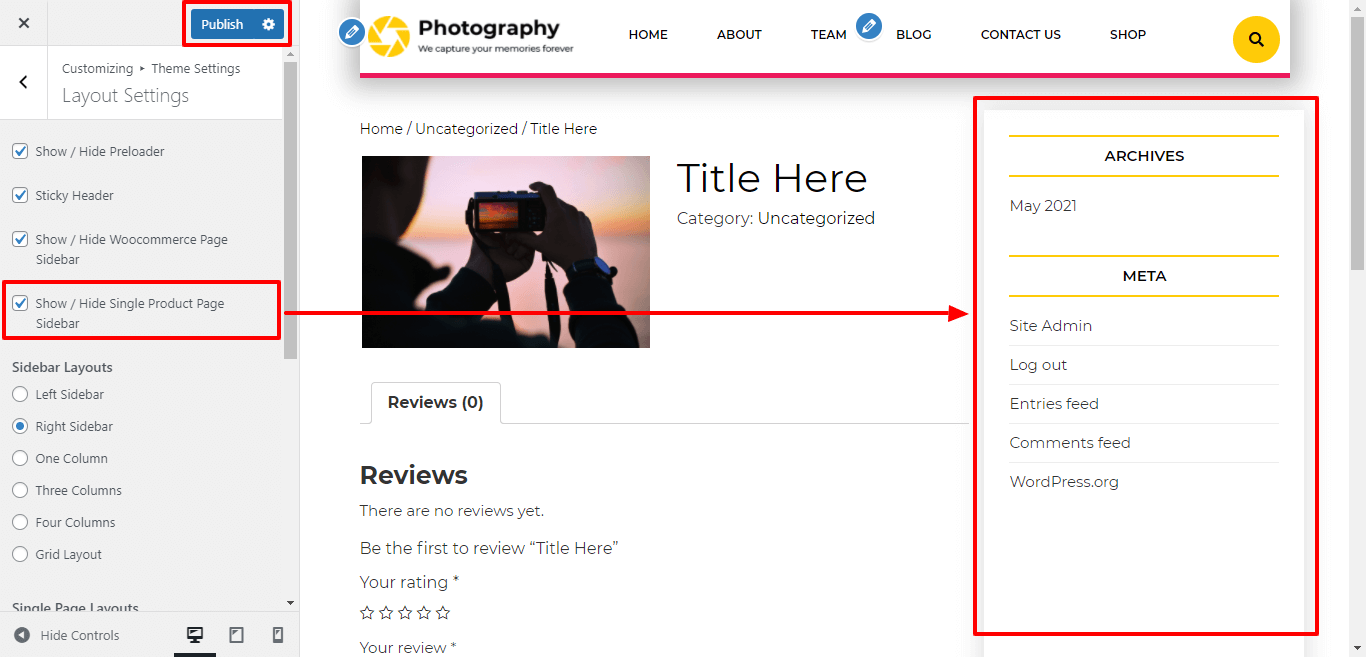Click the edit pencil beside the site logo
The image size is (1366, 657).
coord(351,32)
